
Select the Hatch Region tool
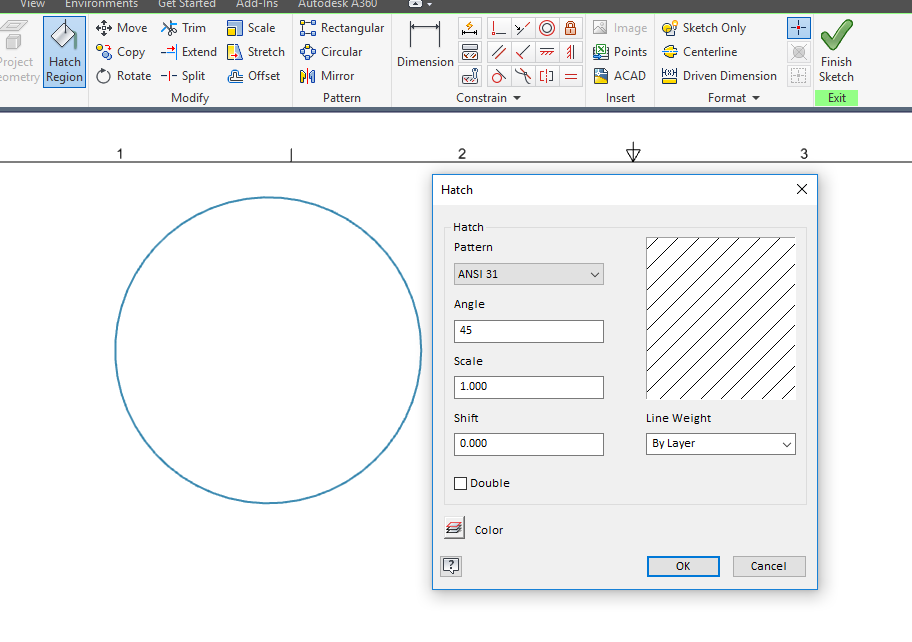click(x=65, y=52)
